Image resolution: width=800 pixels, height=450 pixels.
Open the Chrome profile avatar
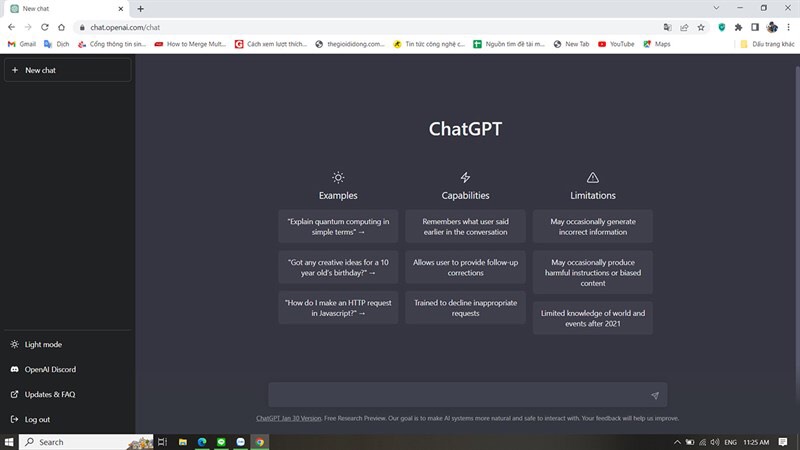pos(772,28)
